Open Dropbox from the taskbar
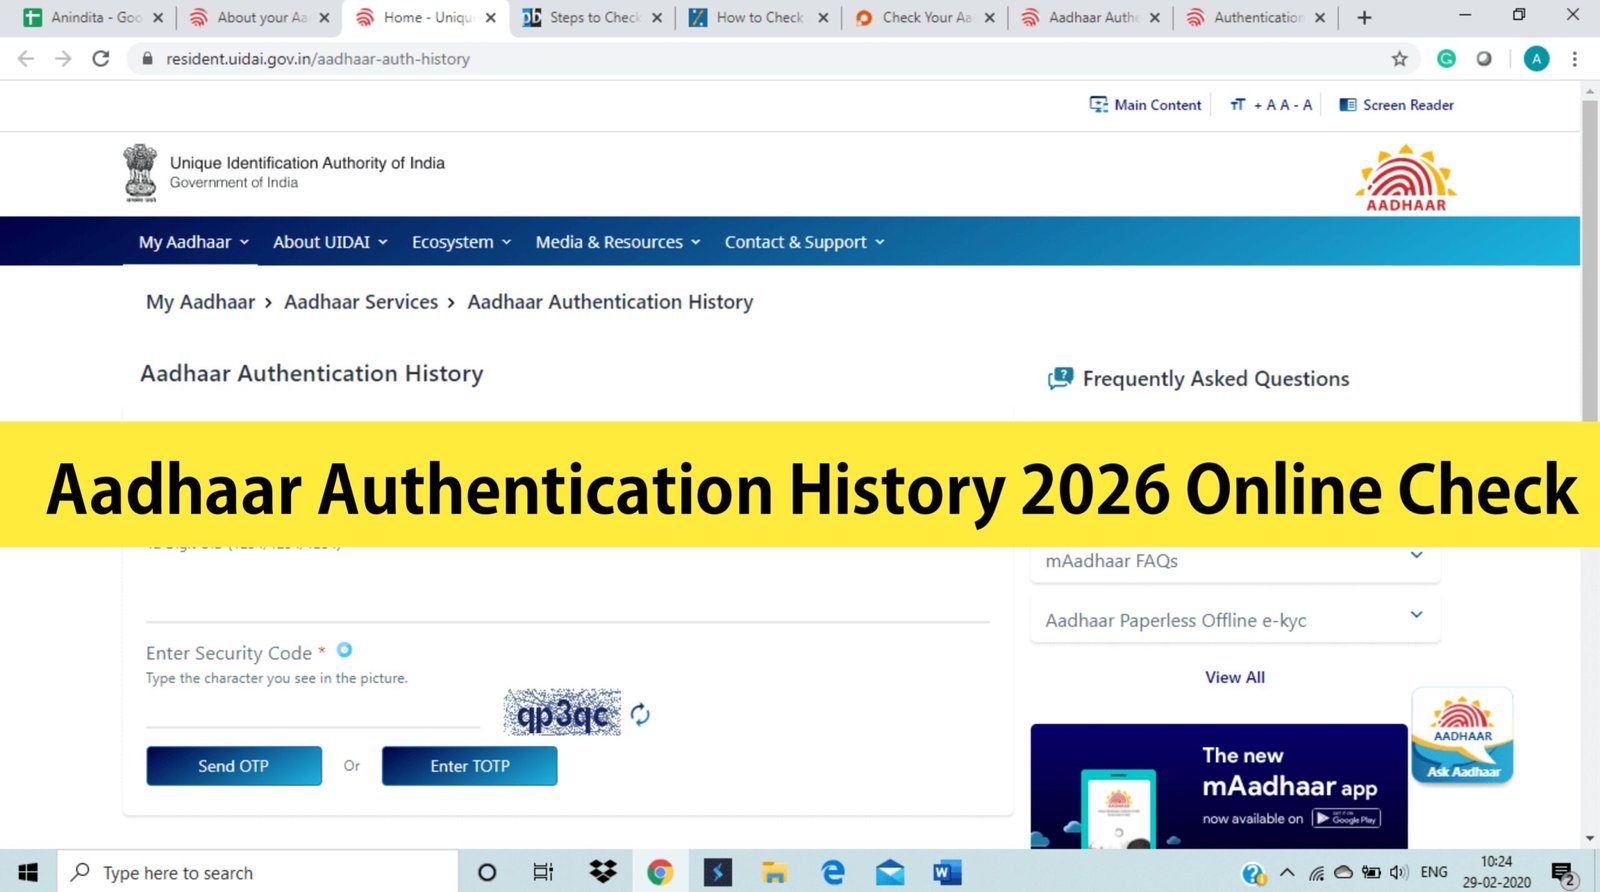The width and height of the screenshot is (1600, 892). pos(603,872)
